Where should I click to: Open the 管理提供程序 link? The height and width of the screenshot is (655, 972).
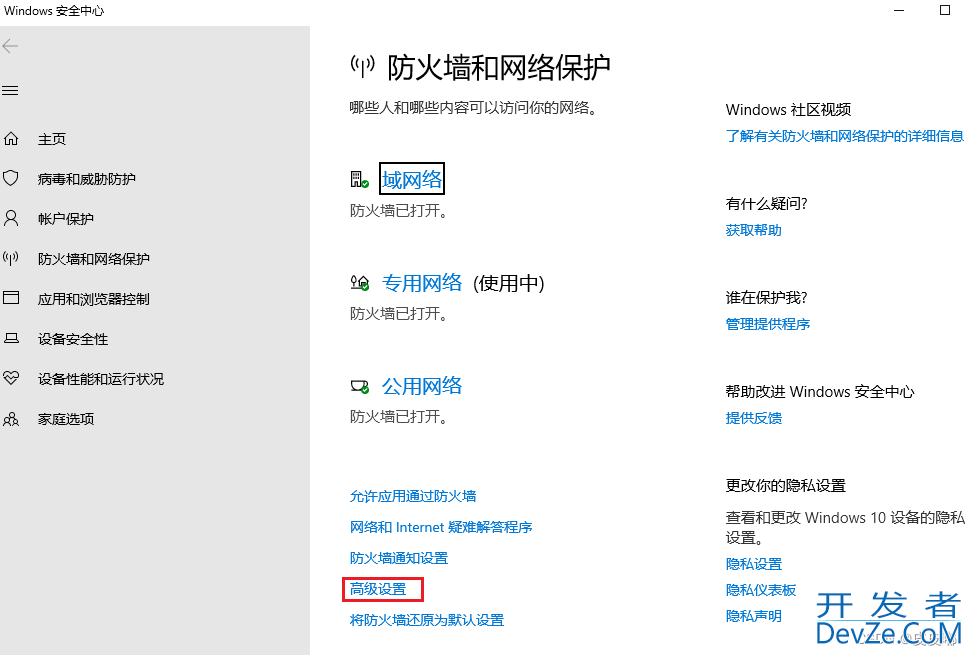767,324
